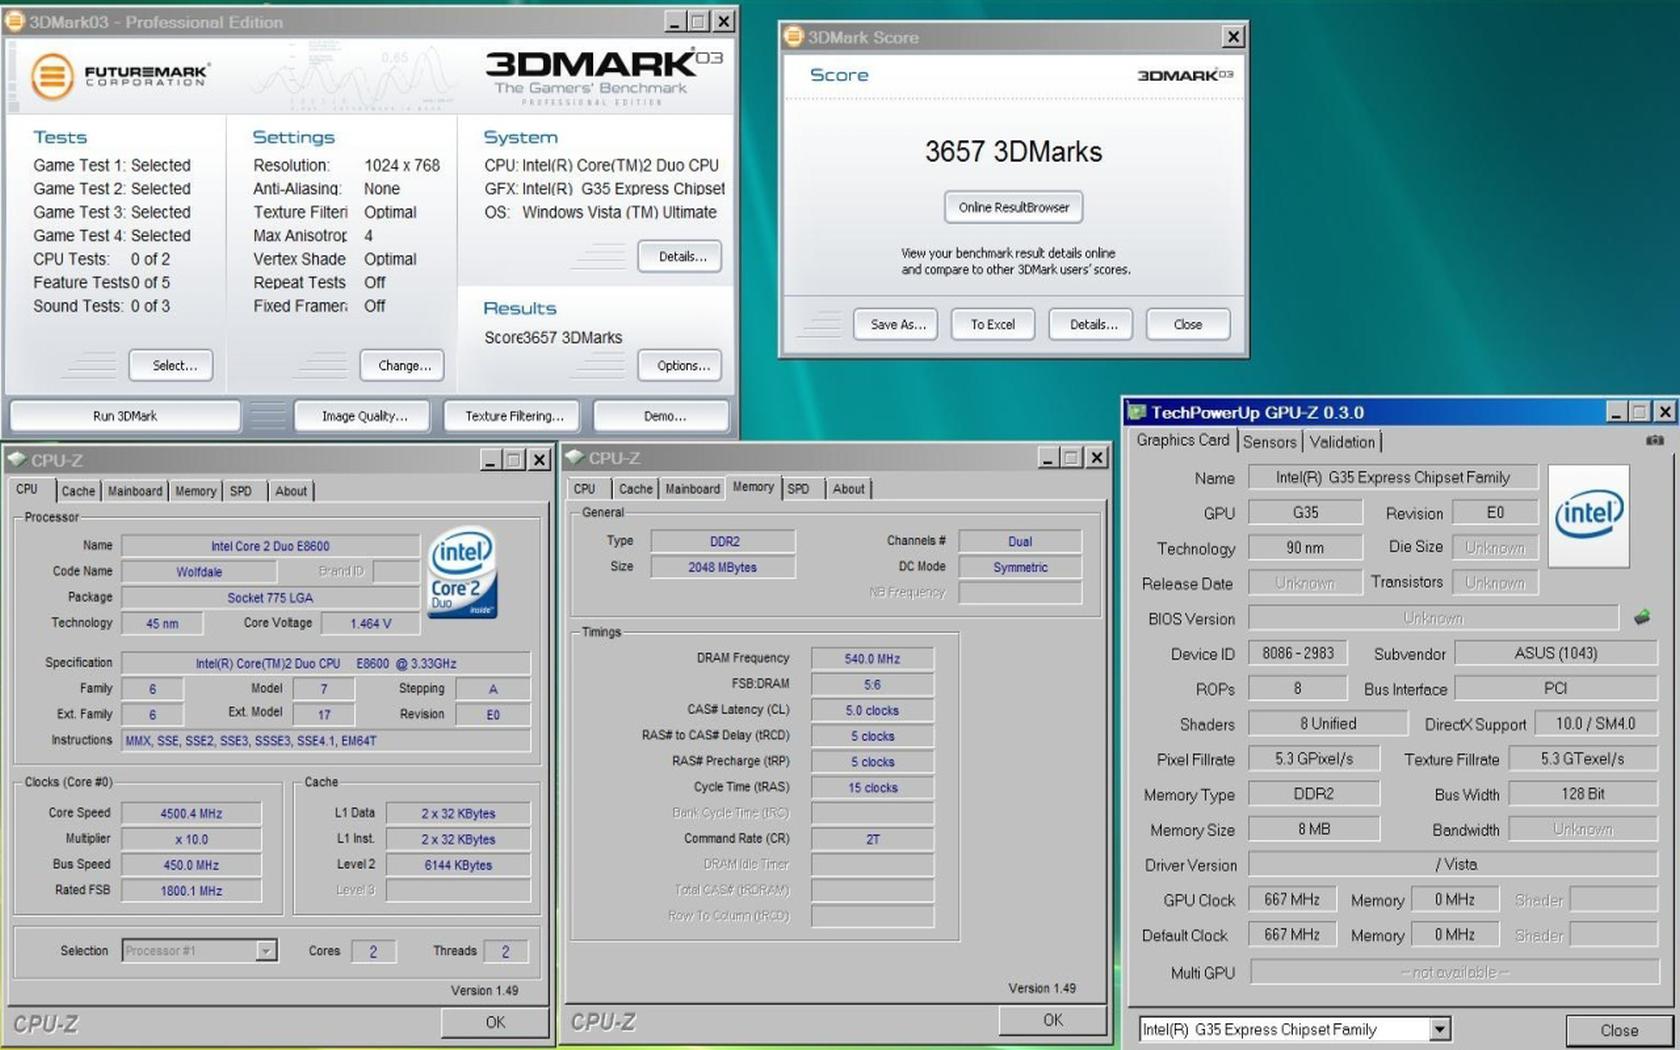This screenshot has height=1050, width=1680.
Task: Minimize the GPU-Z window
Action: point(1616,411)
